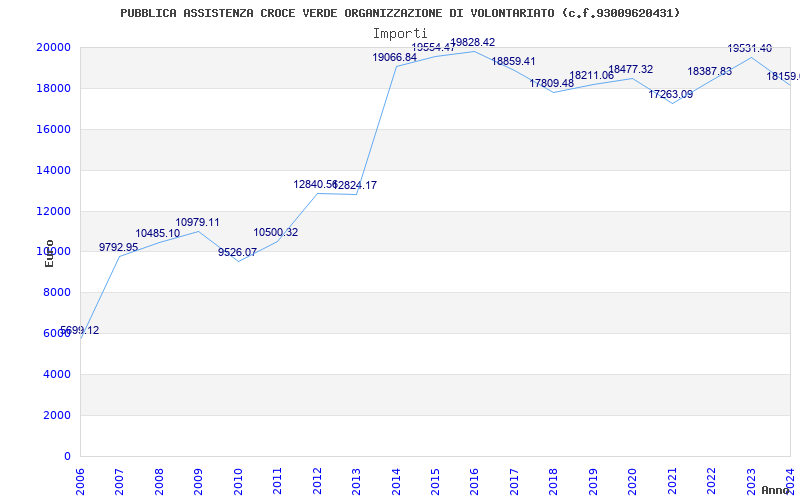Screen dimensions: 800x500
Task: Click data label 12824.17
Action: 356,186
